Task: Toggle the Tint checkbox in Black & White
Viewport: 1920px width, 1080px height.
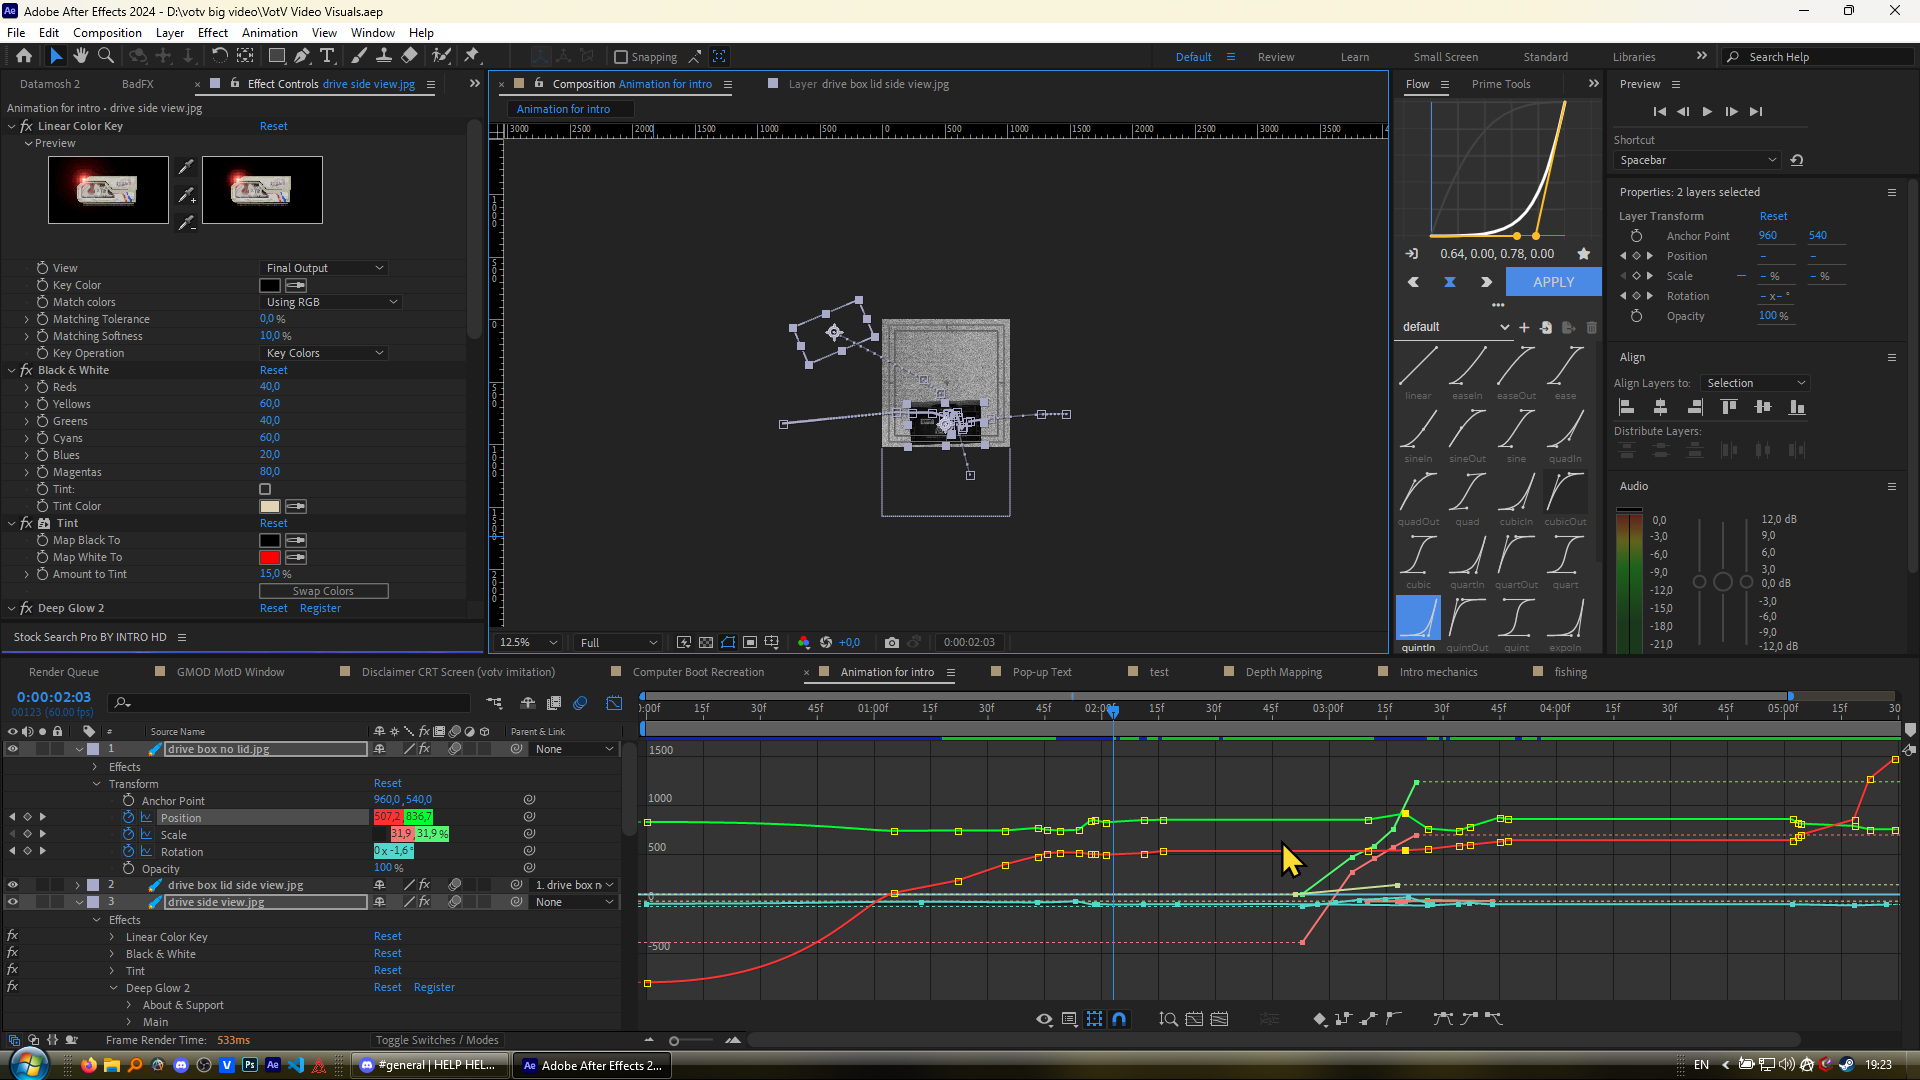Action: coord(265,489)
